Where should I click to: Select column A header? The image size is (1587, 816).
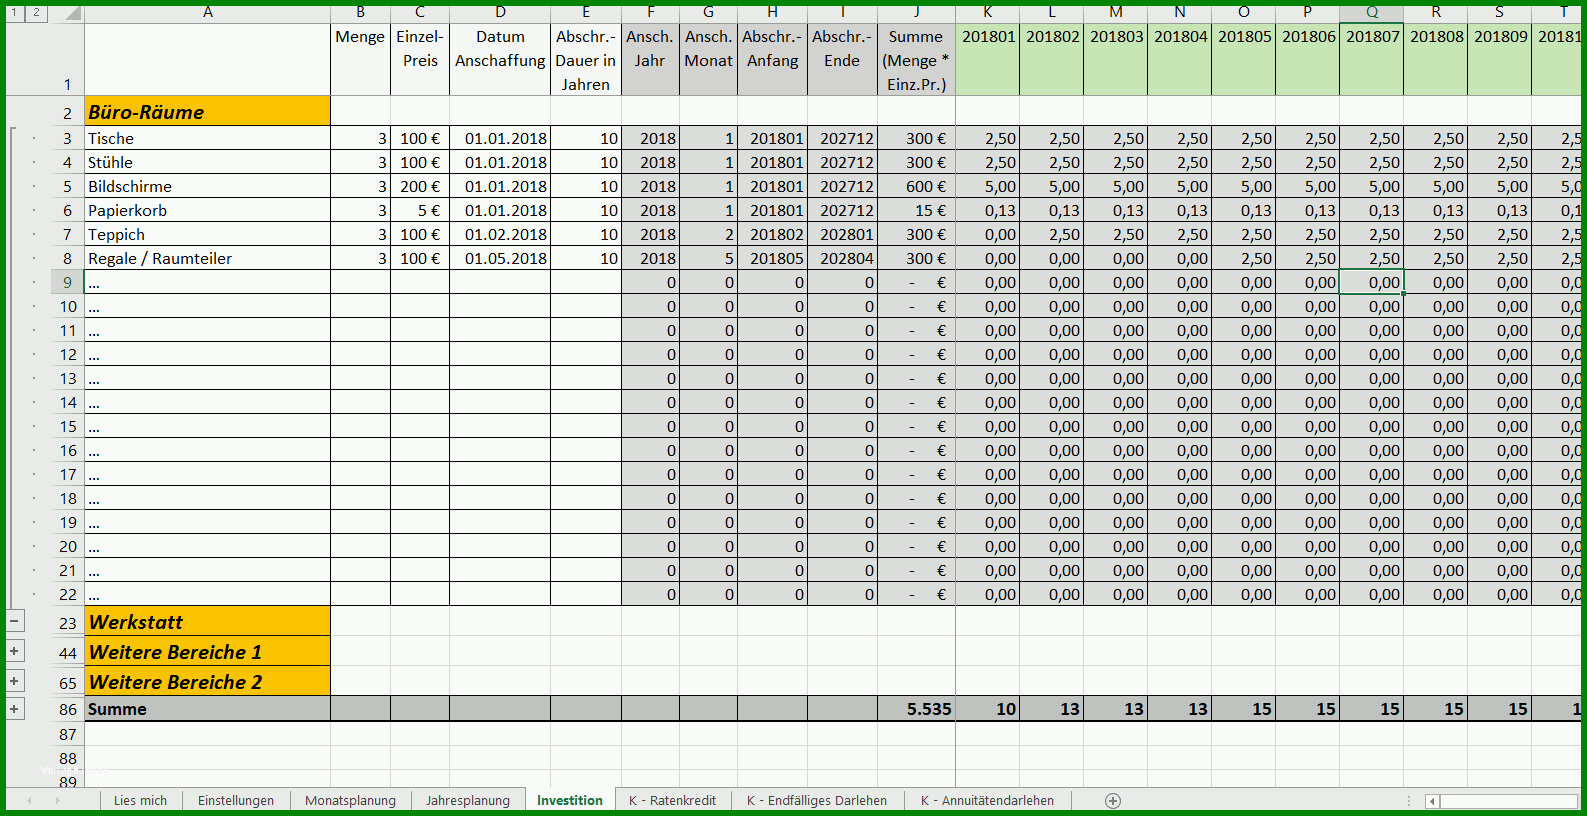[207, 13]
